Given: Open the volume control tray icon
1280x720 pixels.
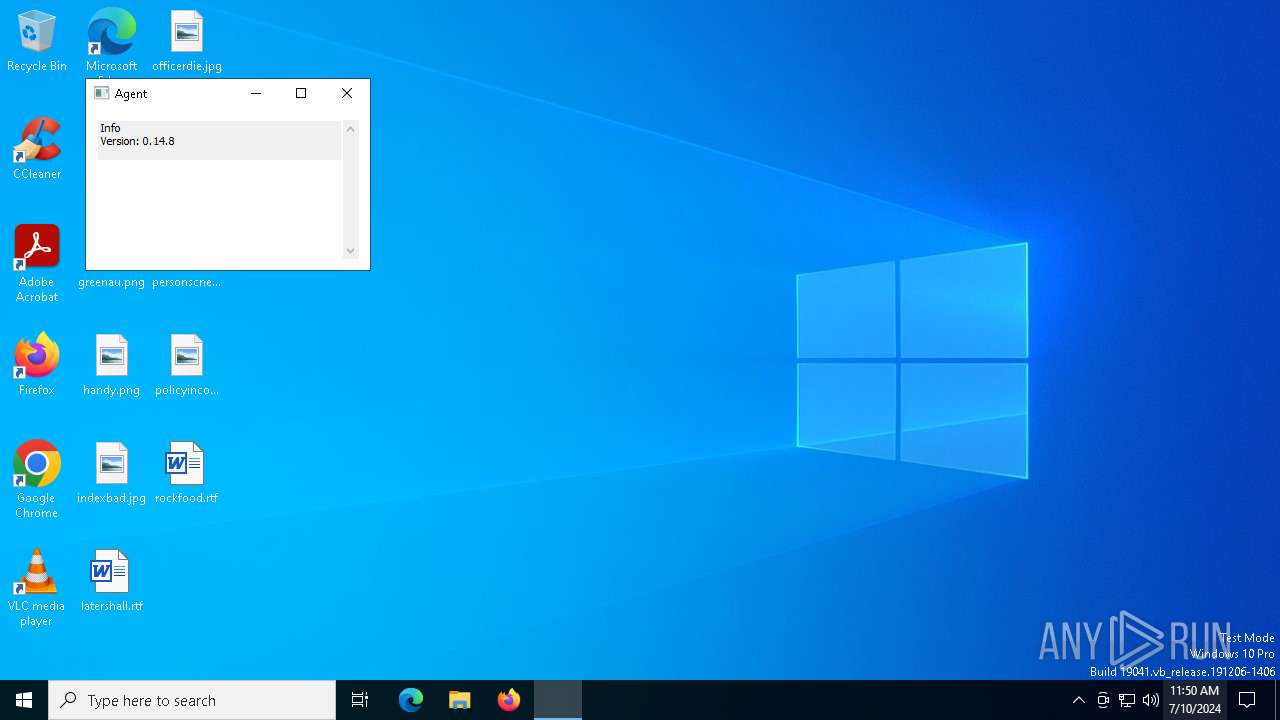Looking at the screenshot, I should coord(1151,700).
